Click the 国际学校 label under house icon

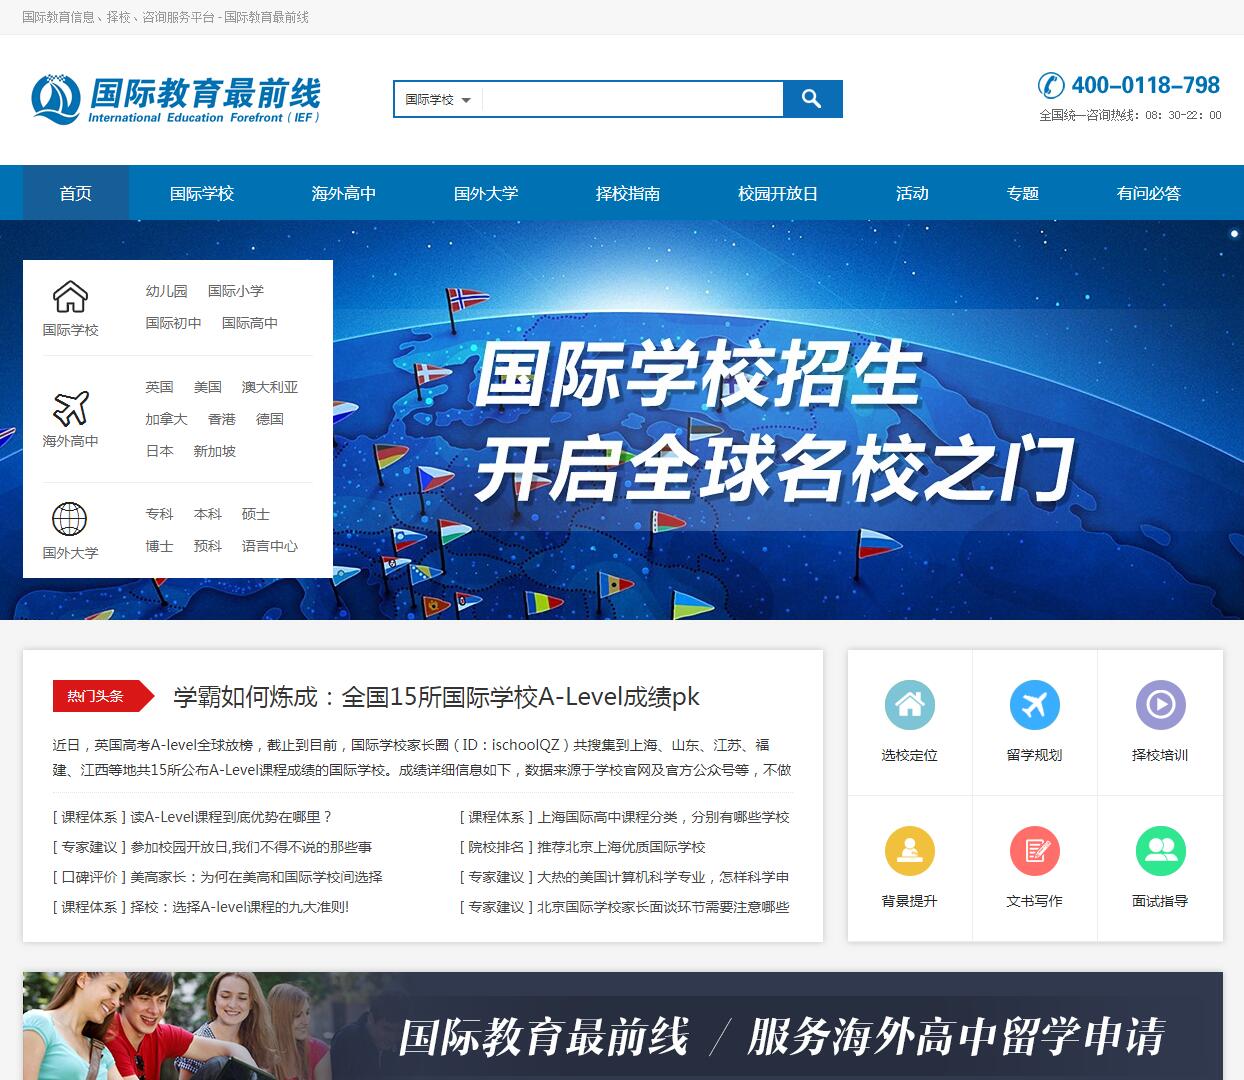(x=70, y=330)
